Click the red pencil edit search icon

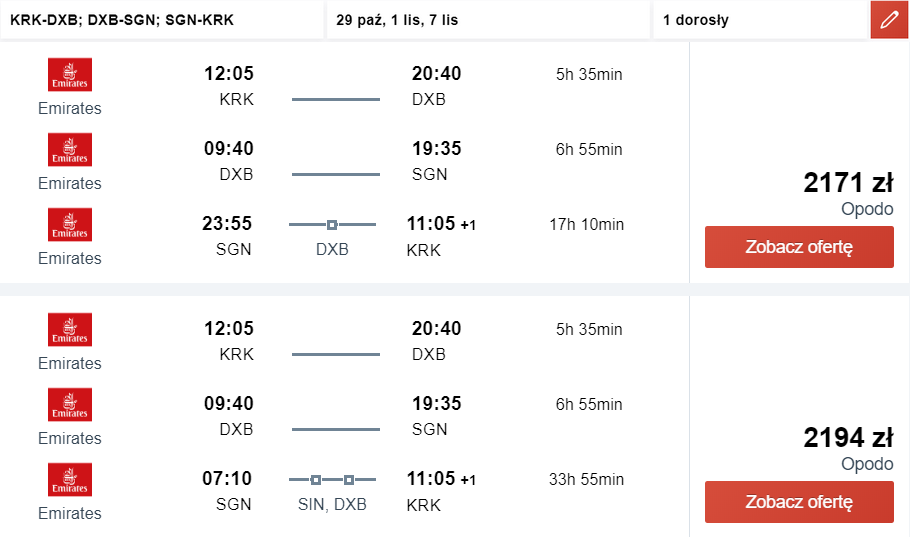click(889, 20)
